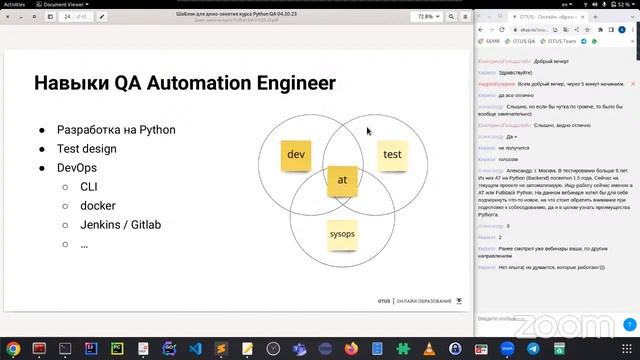Expand the browser tab search chevron
The width and height of the screenshot is (640, 360).
click(633, 17)
